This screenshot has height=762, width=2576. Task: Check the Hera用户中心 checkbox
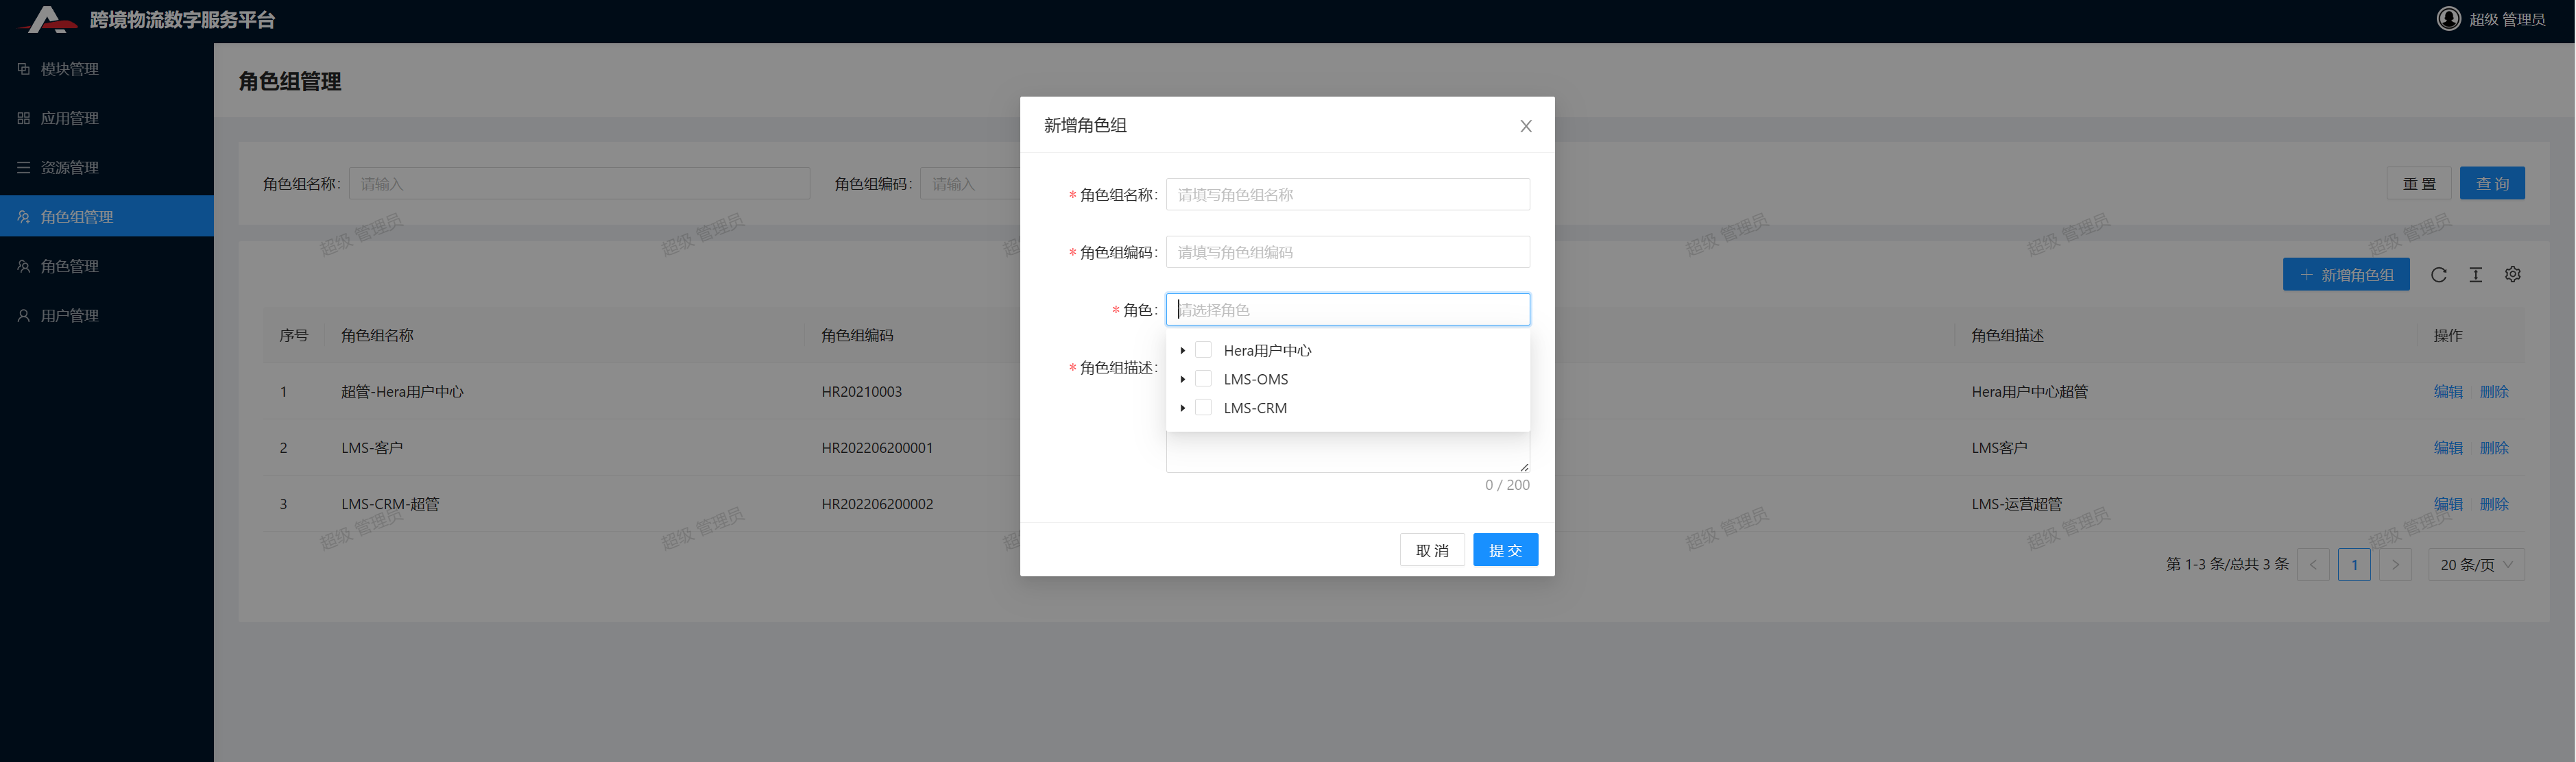click(x=1203, y=350)
